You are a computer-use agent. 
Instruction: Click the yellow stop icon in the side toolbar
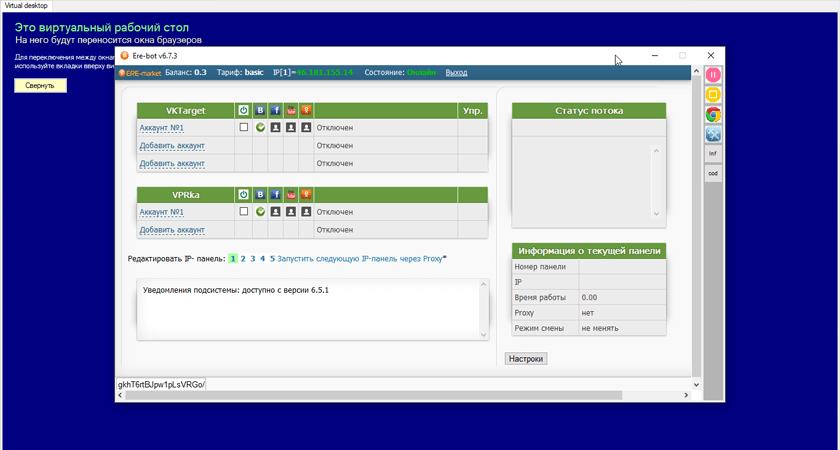click(713, 95)
